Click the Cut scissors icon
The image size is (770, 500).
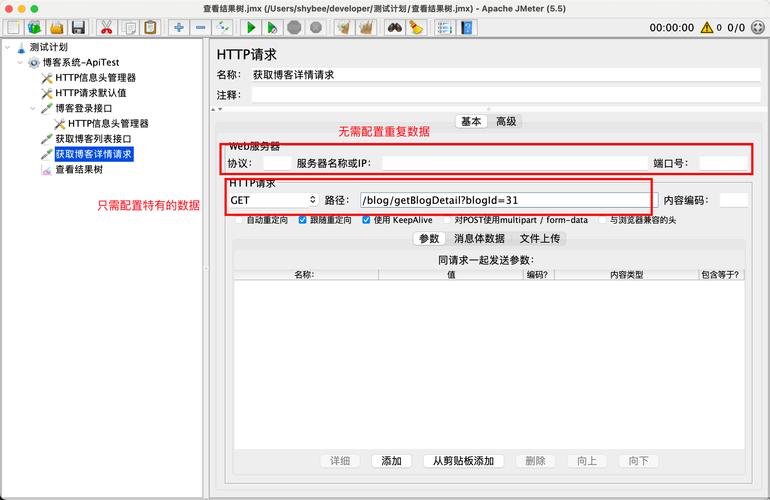click(x=106, y=28)
